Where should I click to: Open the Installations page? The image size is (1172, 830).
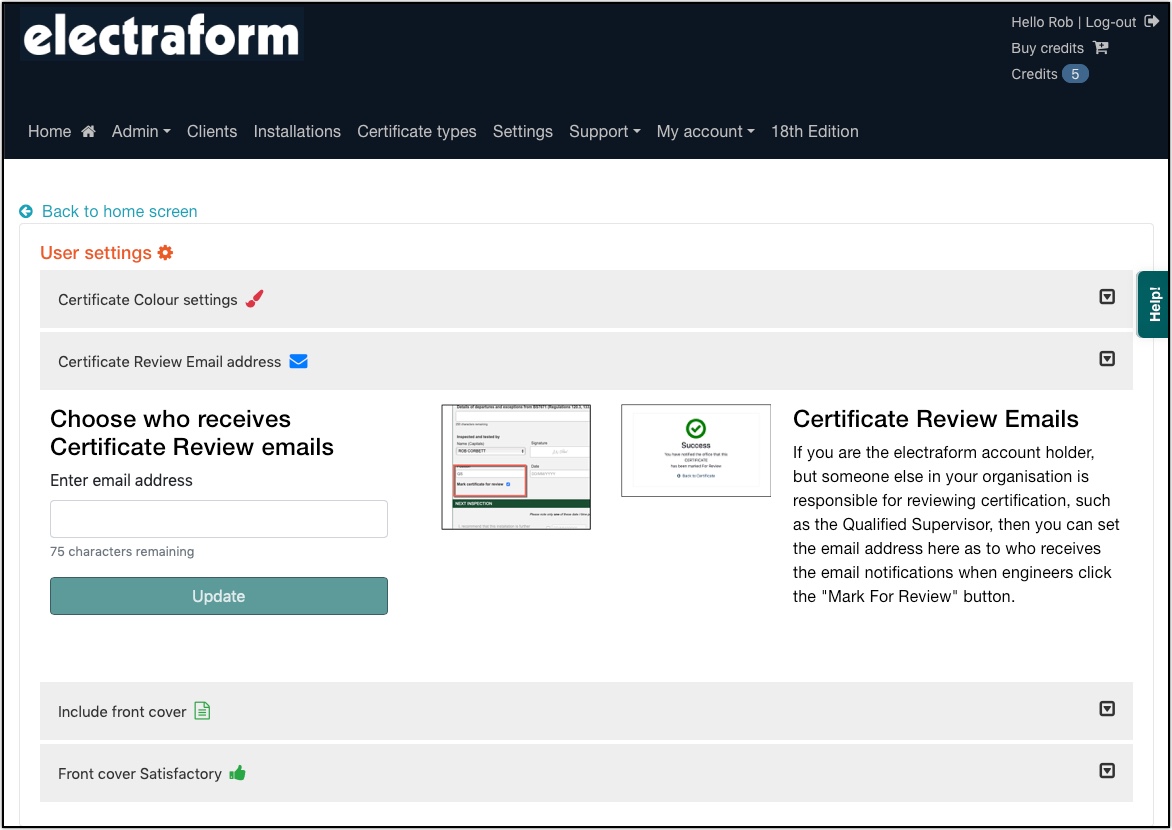tap(297, 132)
